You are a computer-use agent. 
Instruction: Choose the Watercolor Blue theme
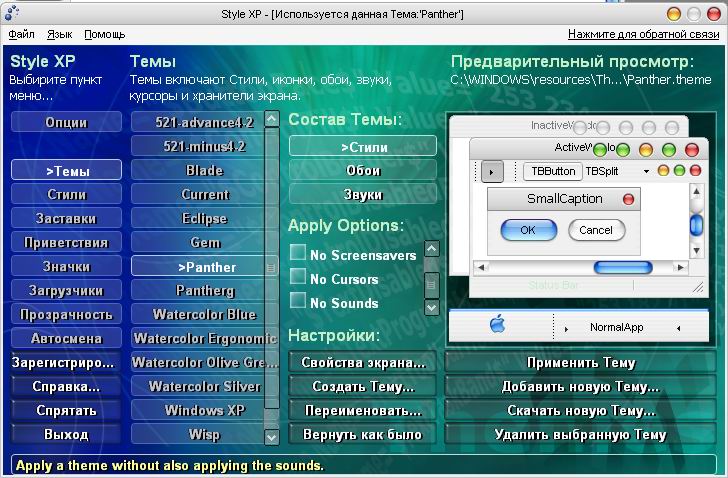[198, 315]
